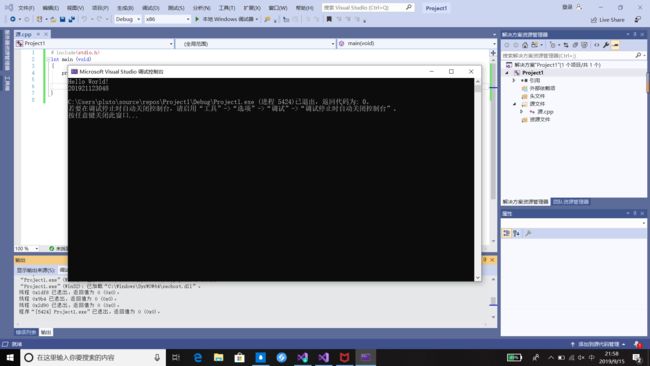Open the Windows Start menu
The width and height of the screenshot is (650, 366).
click(x=10, y=357)
